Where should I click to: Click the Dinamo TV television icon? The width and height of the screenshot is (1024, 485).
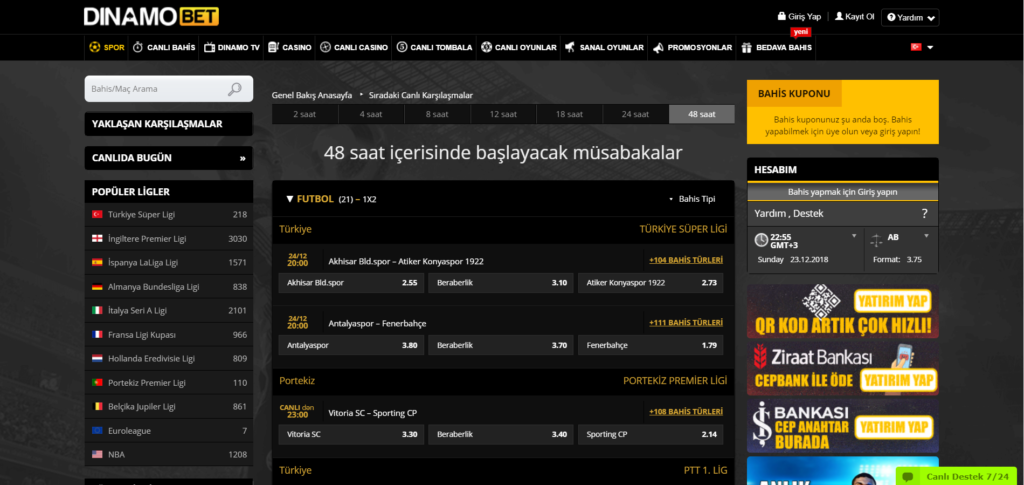click(x=210, y=48)
